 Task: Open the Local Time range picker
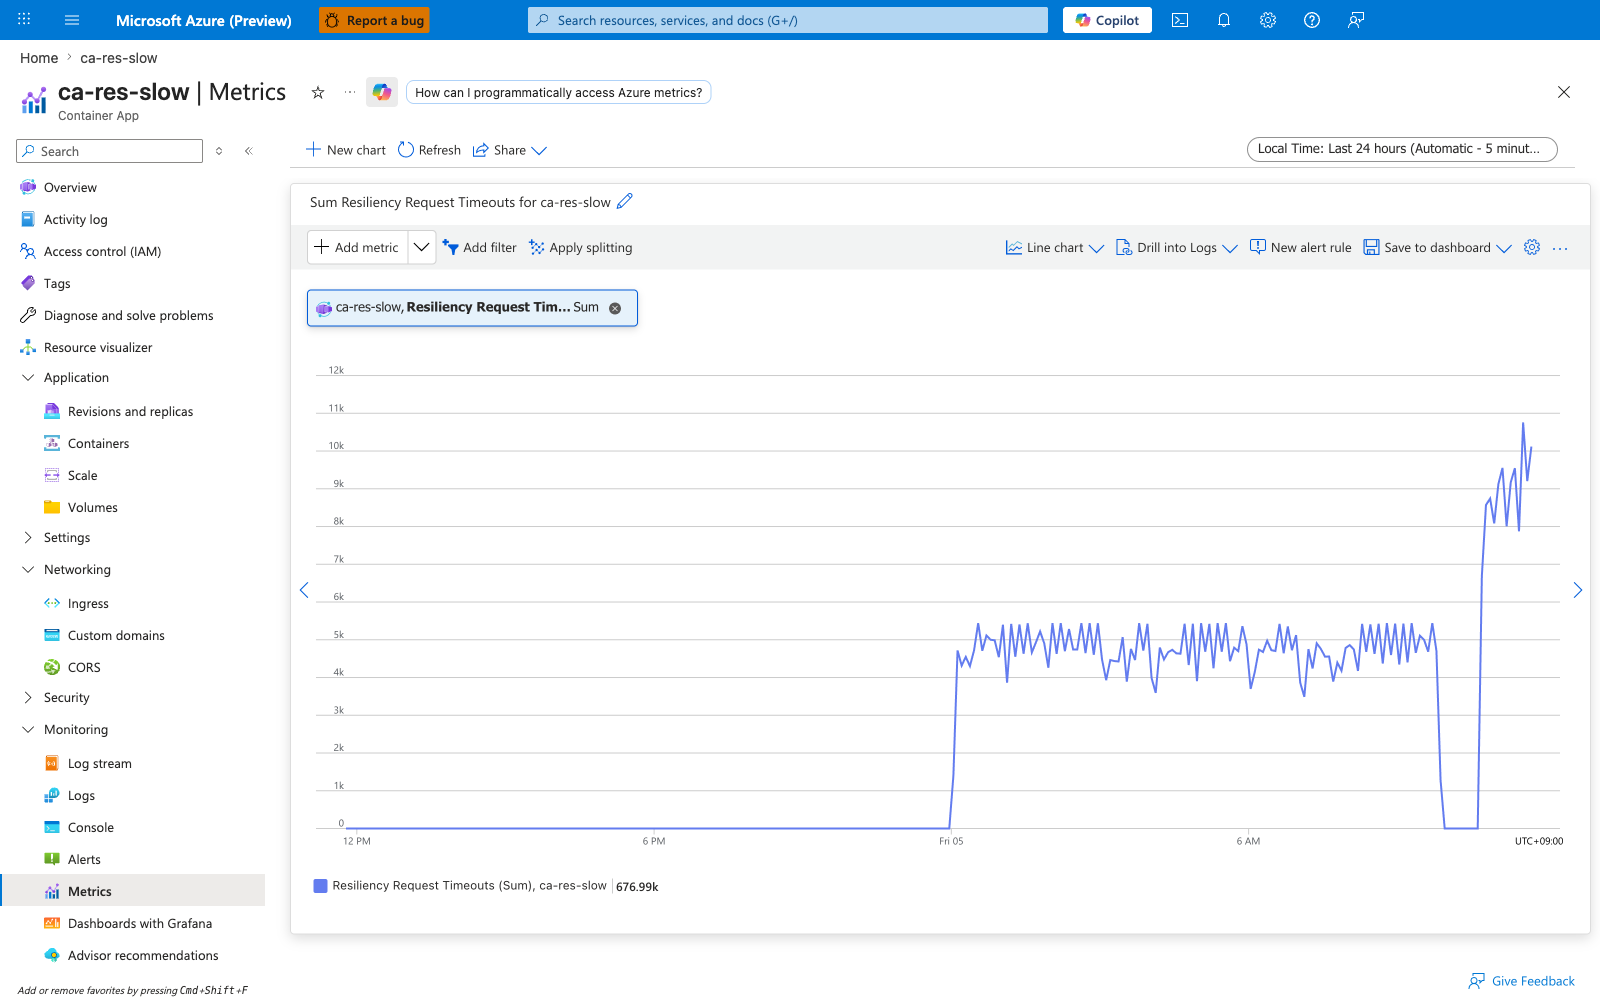click(x=1402, y=149)
